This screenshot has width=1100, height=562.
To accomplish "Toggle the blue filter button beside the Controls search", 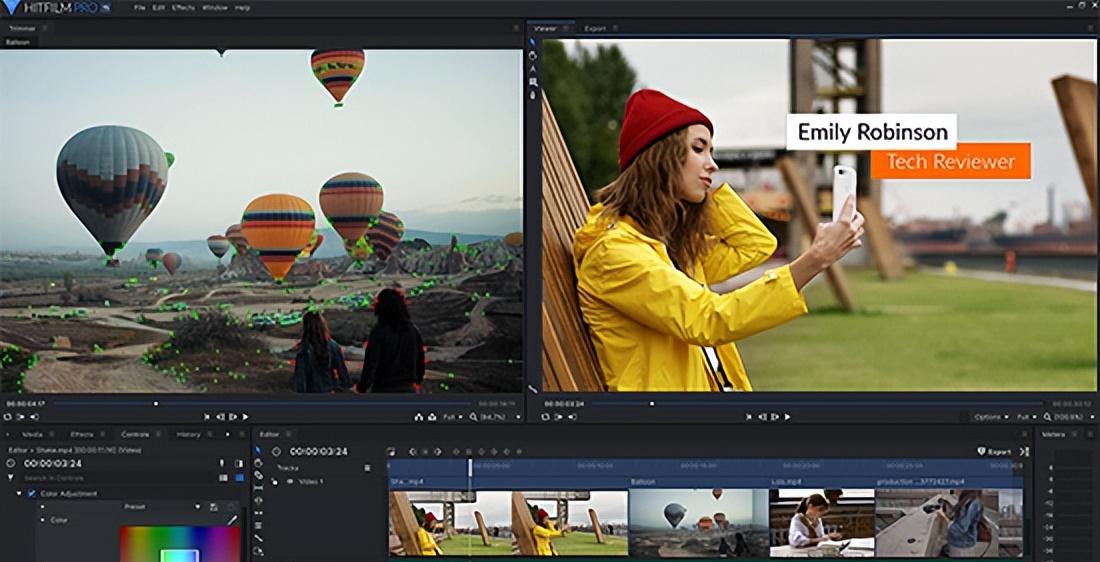I will 239,478.
